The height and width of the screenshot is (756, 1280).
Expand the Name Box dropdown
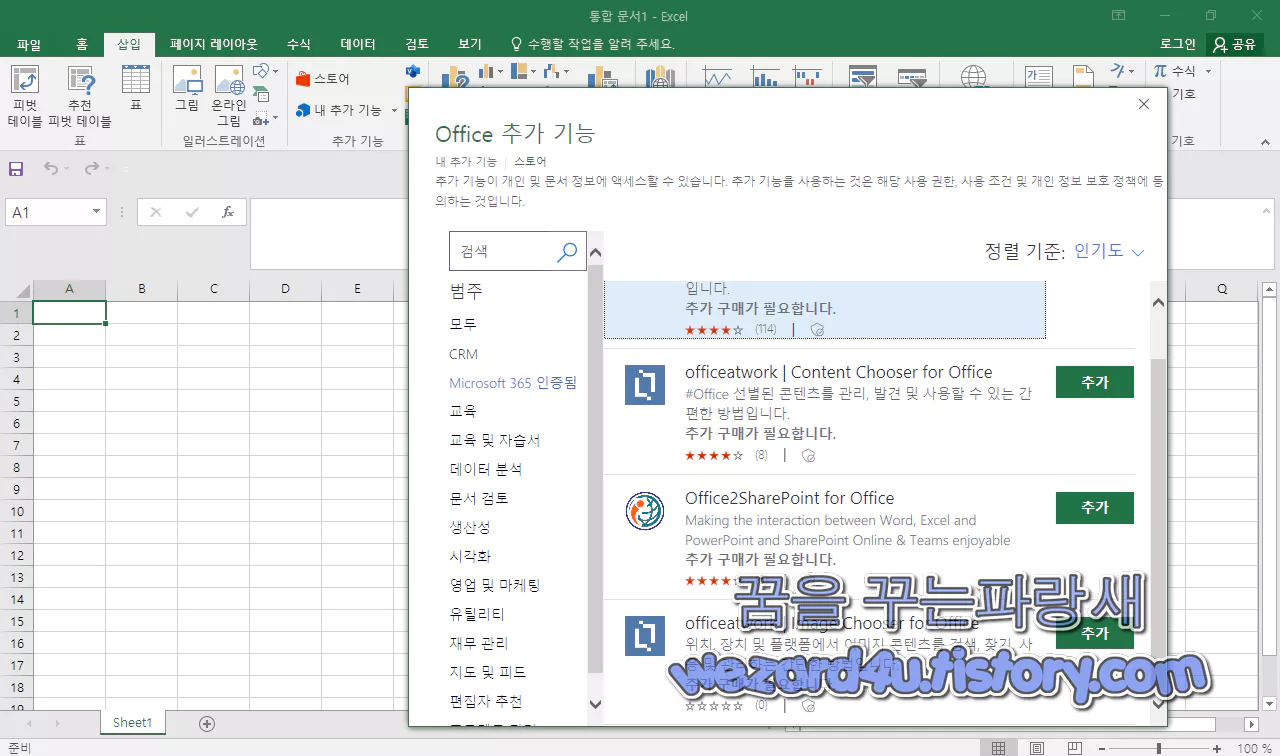coord(97,212)
